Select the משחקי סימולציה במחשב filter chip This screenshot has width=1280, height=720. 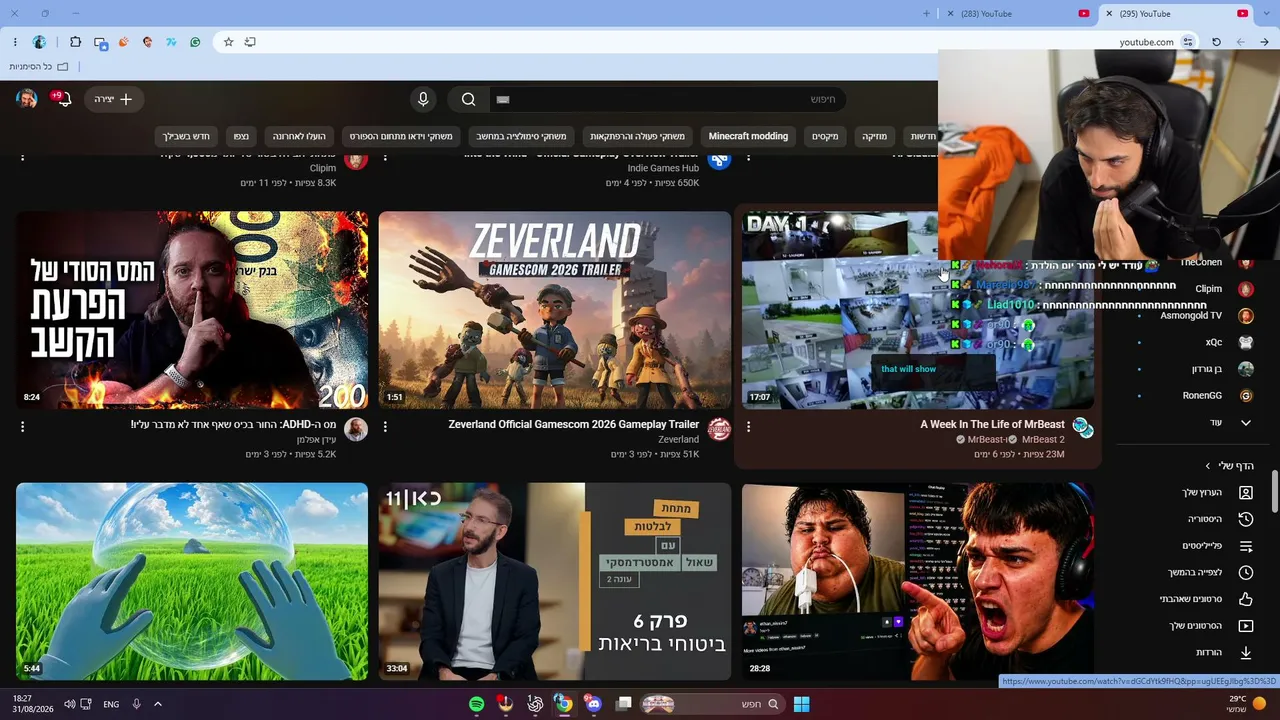521,136
